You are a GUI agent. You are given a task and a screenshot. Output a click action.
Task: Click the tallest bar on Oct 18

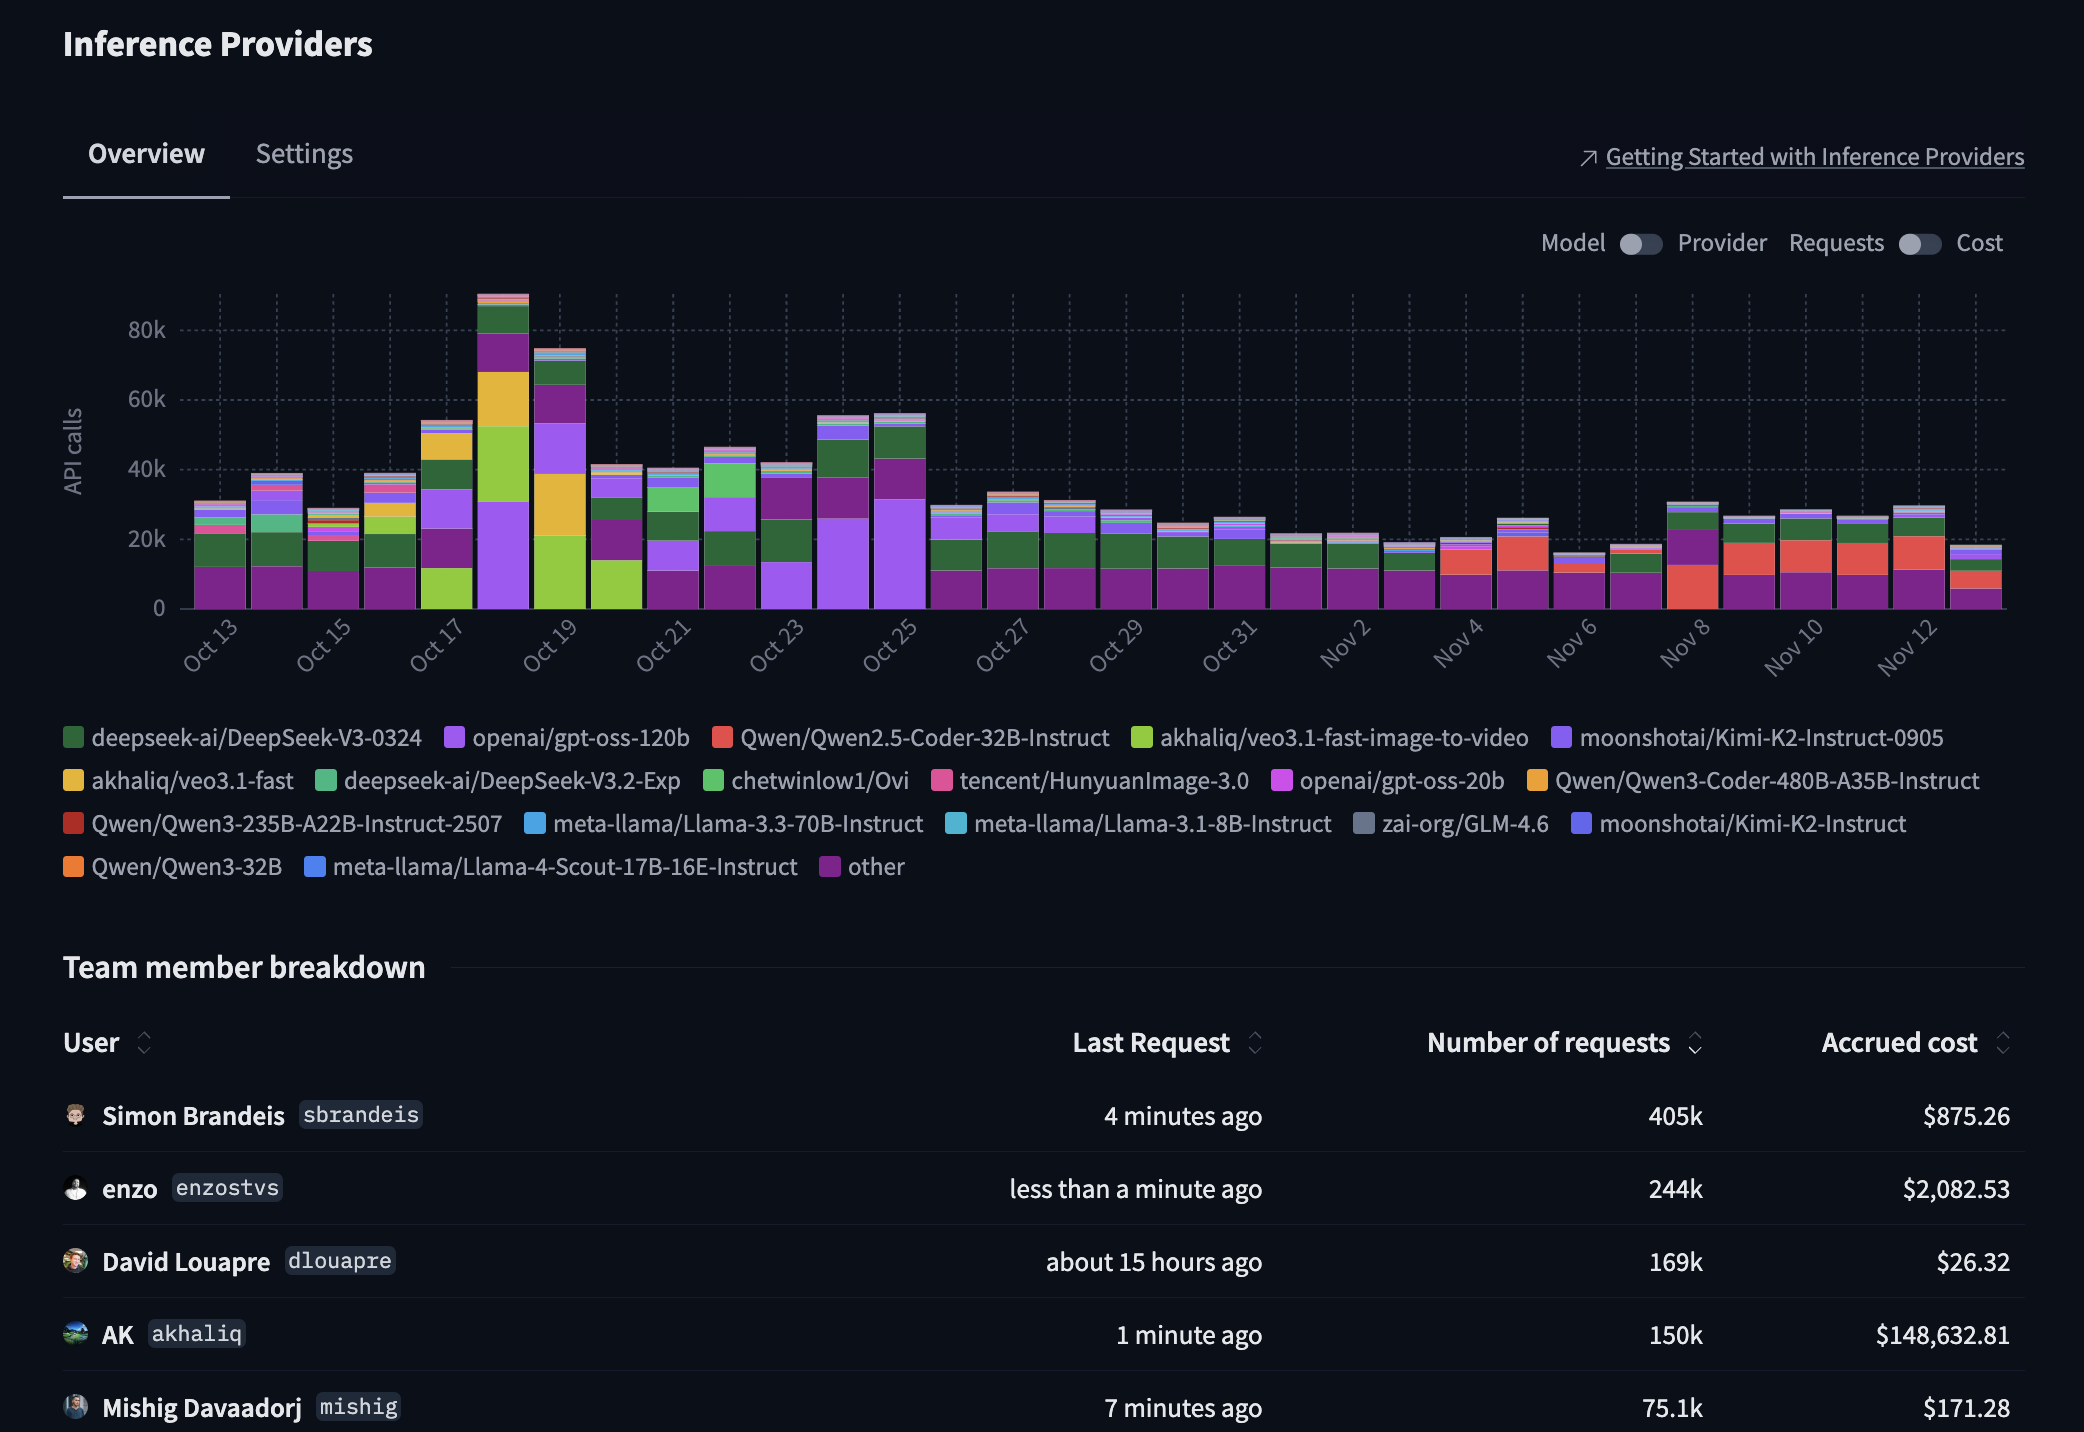503,450
